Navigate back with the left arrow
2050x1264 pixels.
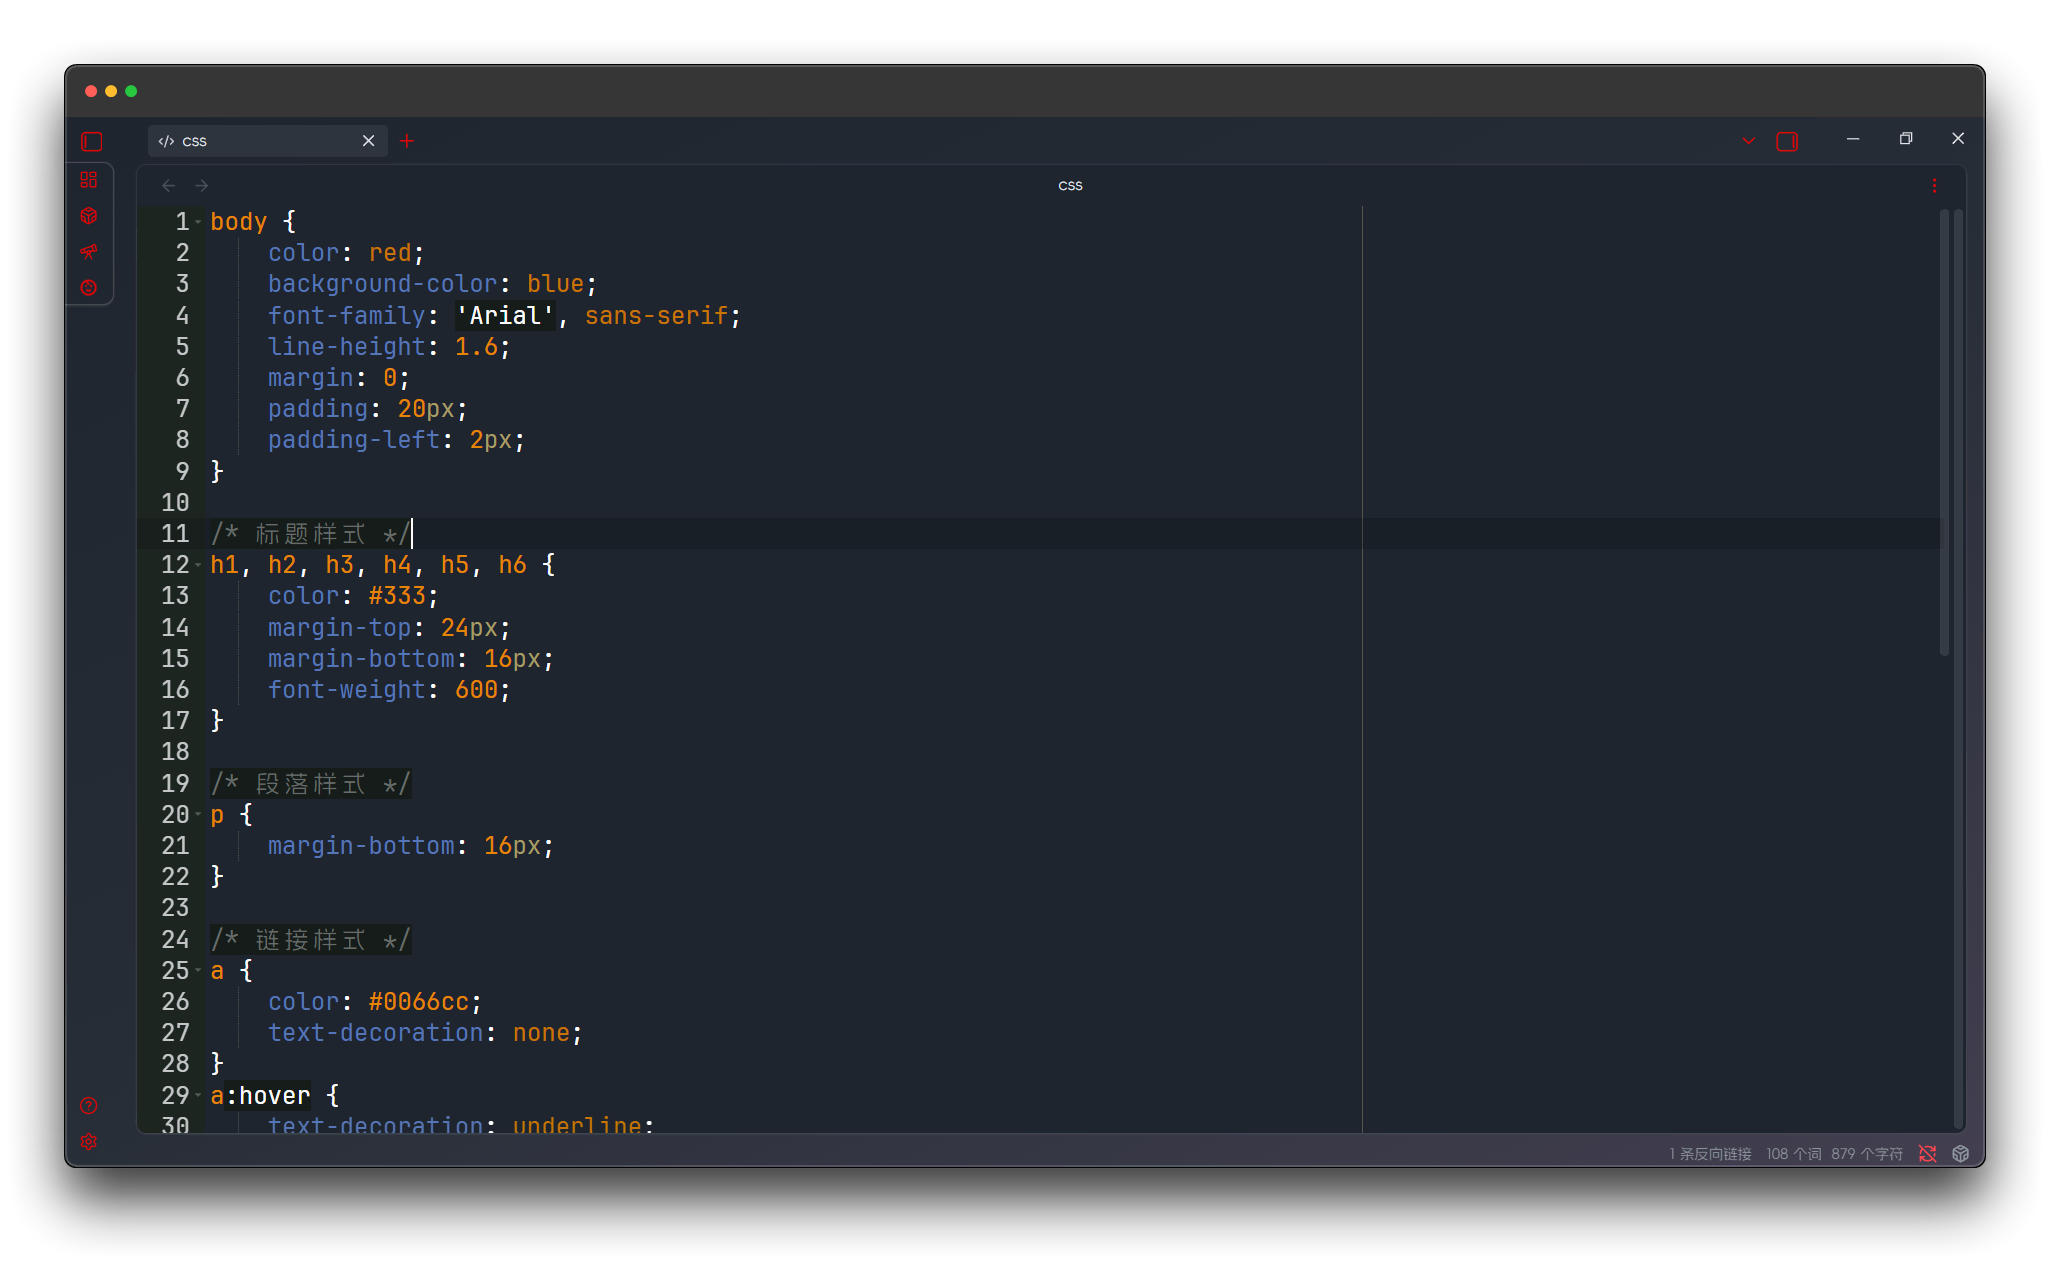click(169, 186)
